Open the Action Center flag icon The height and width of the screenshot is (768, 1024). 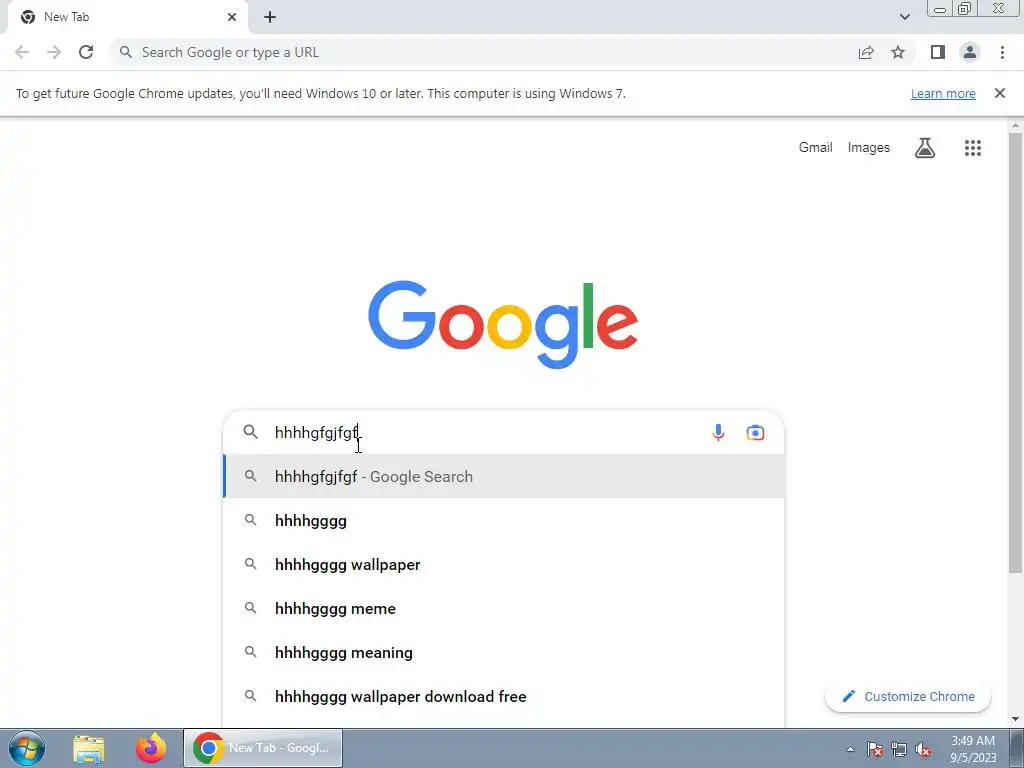[875, 749]
